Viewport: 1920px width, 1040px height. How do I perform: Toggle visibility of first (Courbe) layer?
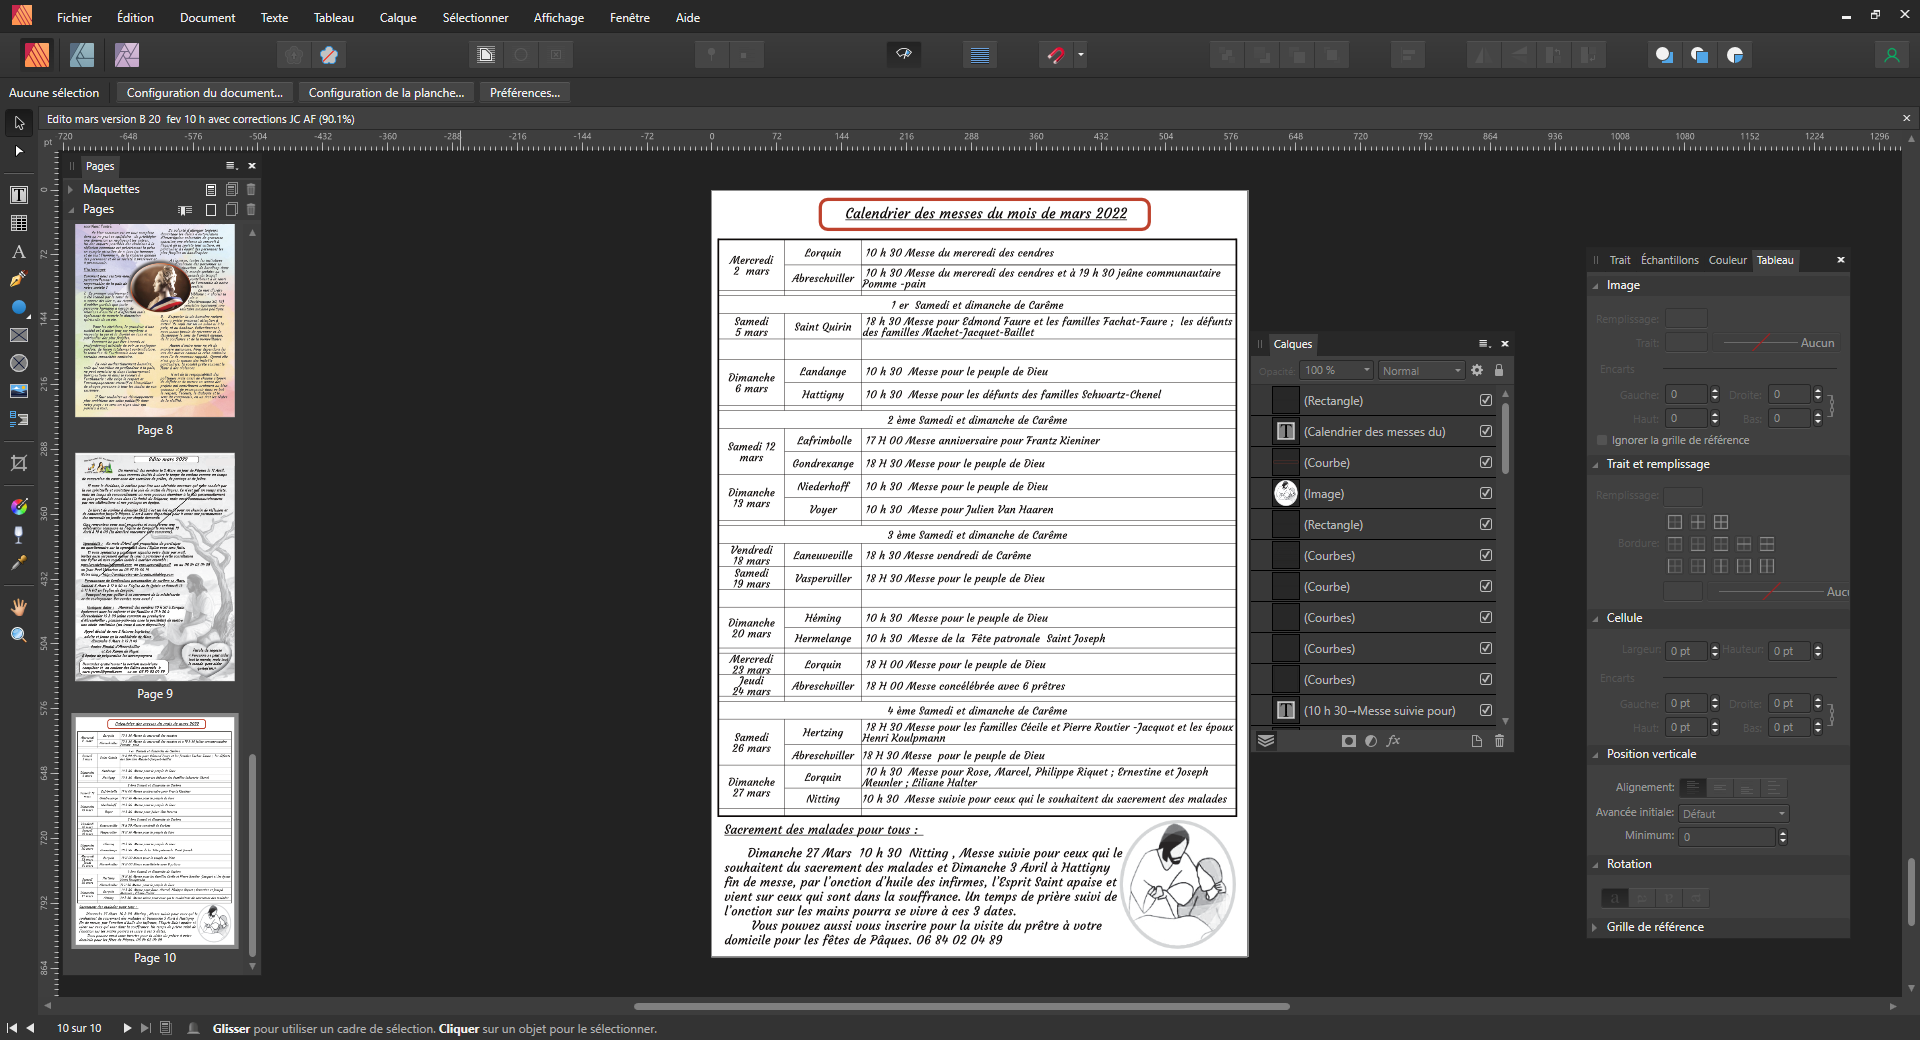tap(1486, 462)
